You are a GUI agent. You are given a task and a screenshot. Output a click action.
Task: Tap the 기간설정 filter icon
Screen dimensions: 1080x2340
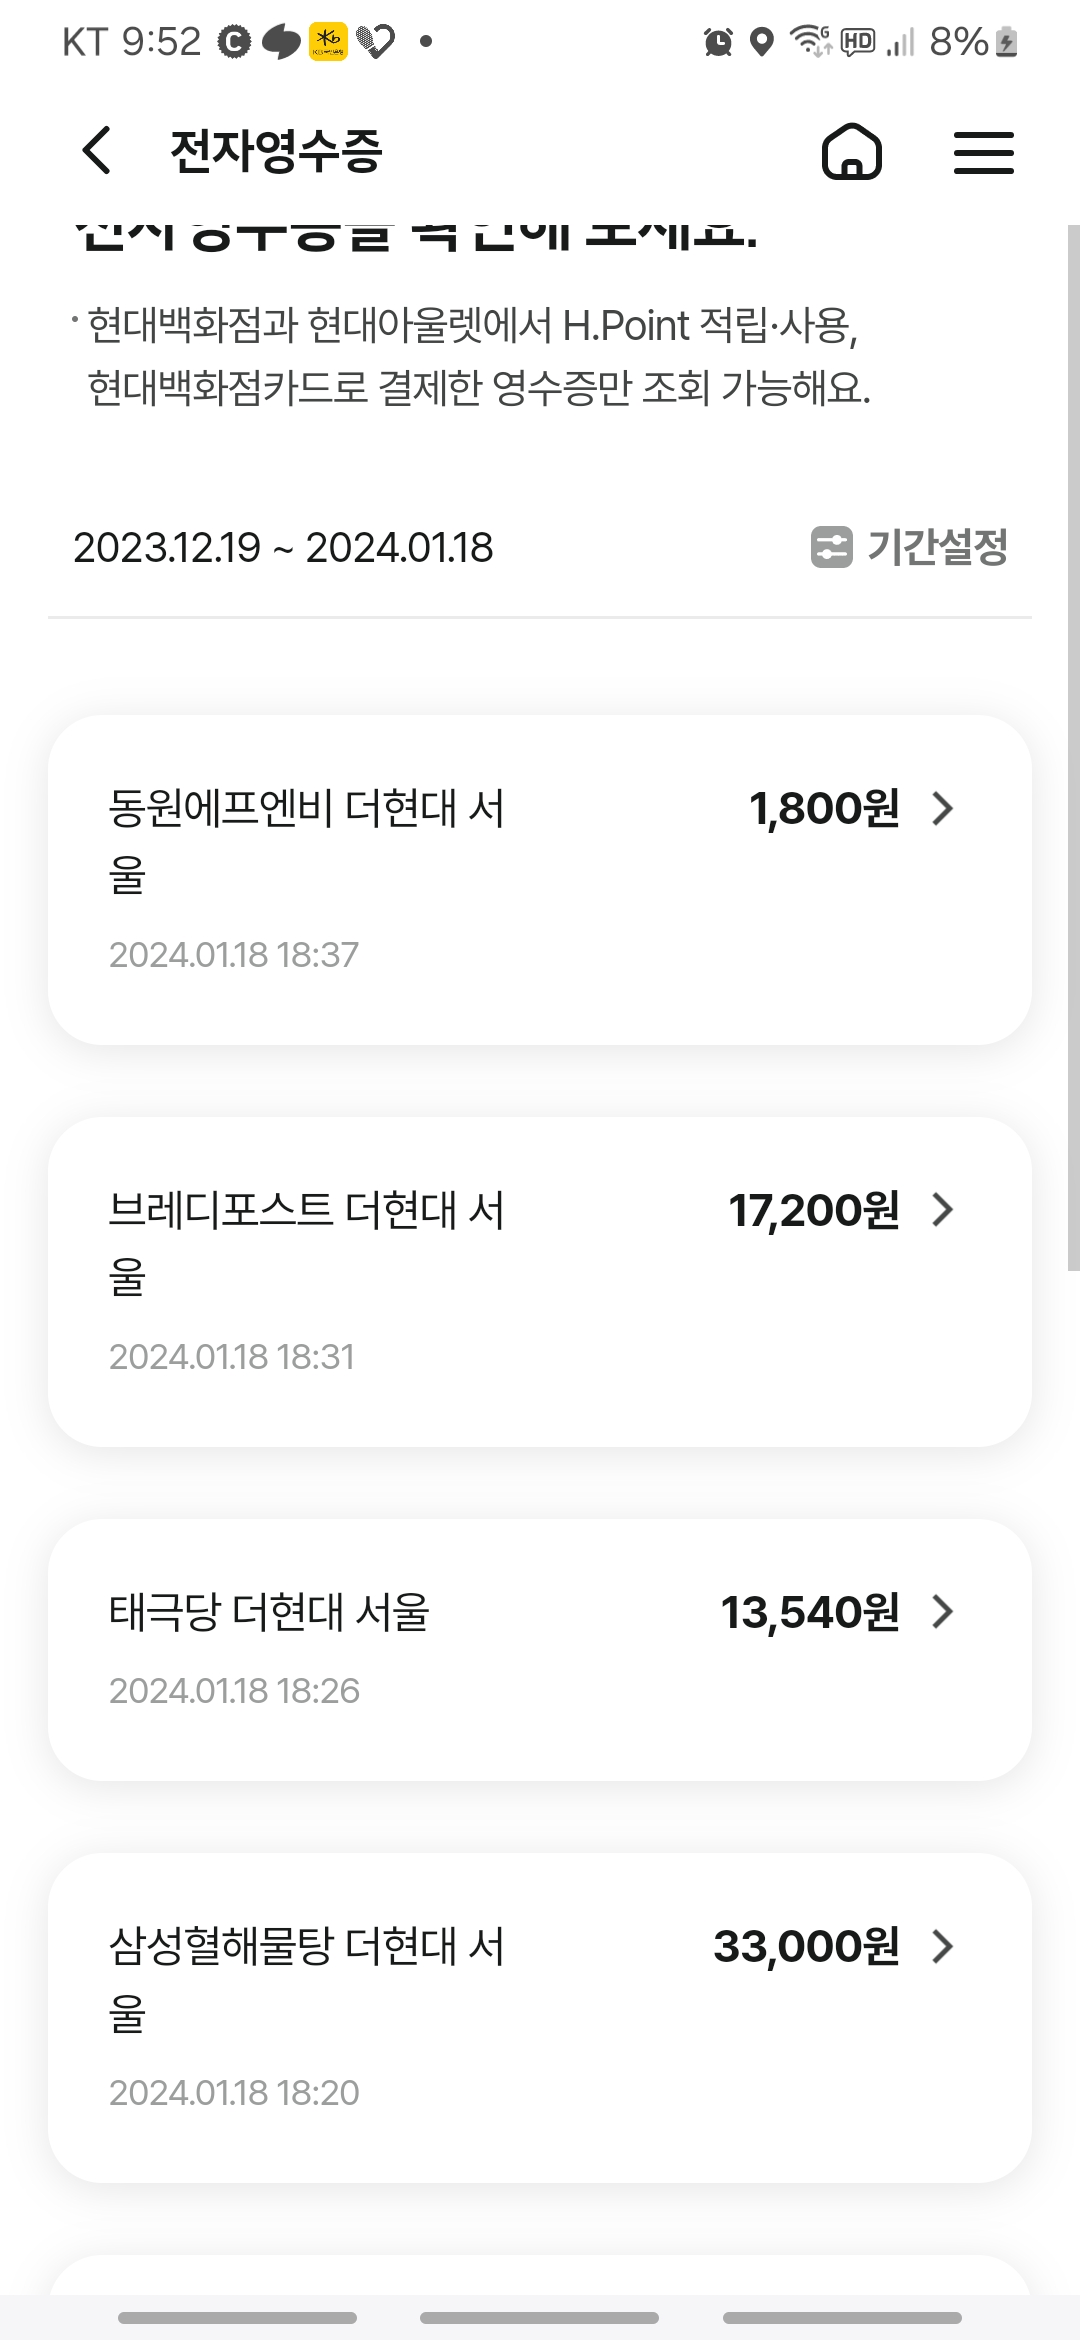[831, 547]
